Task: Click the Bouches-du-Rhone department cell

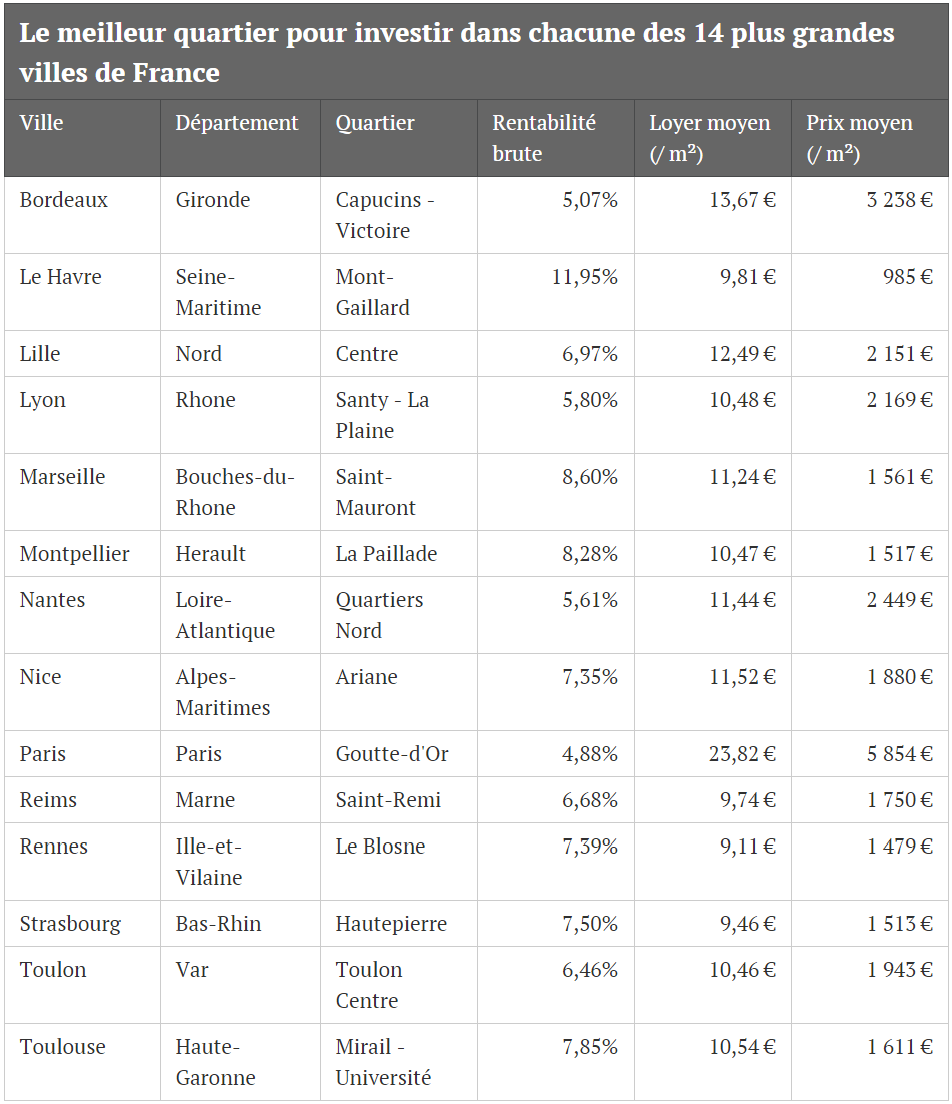Action: click(235, 492)
